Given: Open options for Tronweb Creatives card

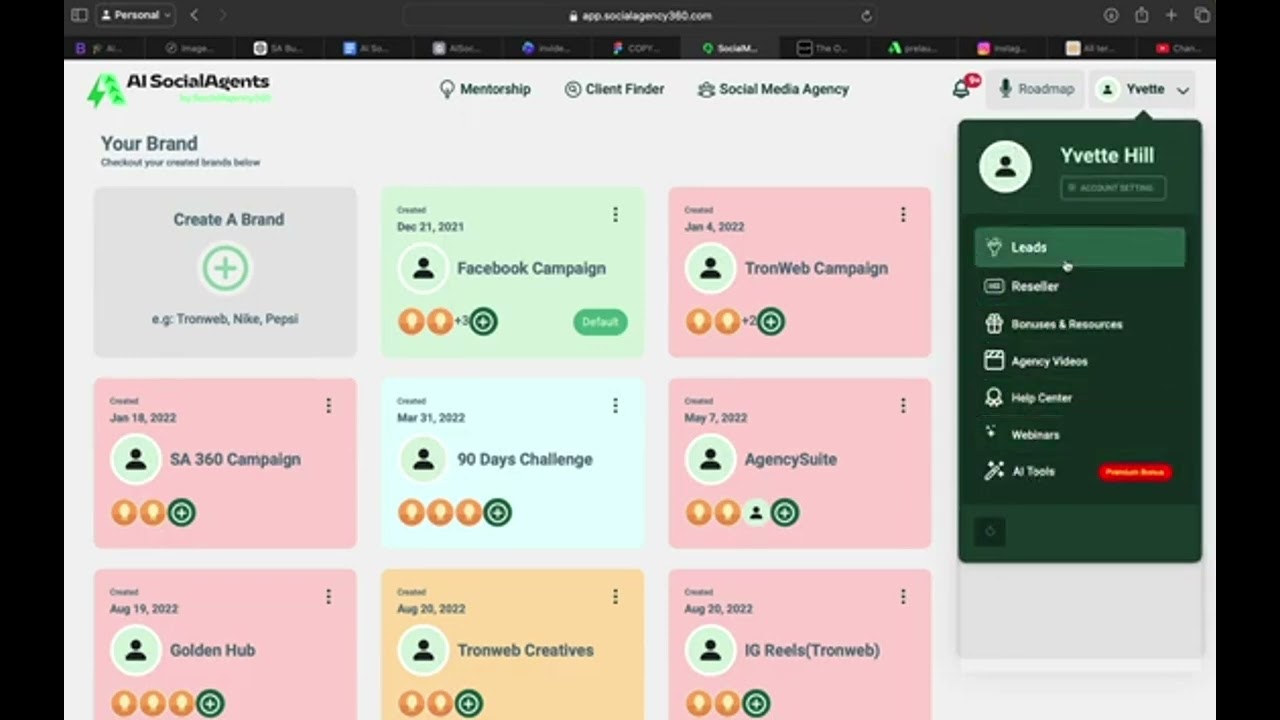Looking at the screenshot, I should pyautogui.click(x=615, y=596).
